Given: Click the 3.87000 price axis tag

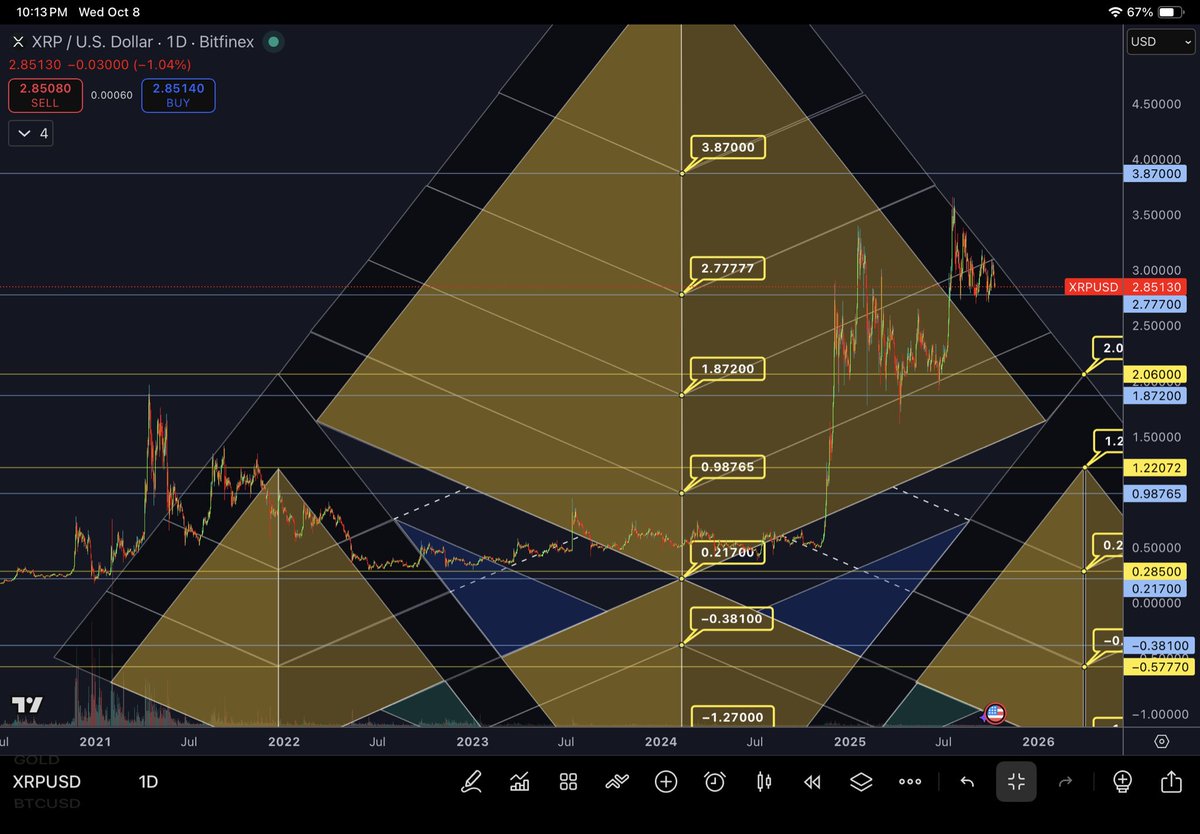Looking at the screenshot, I should (x=1154, y=174).
